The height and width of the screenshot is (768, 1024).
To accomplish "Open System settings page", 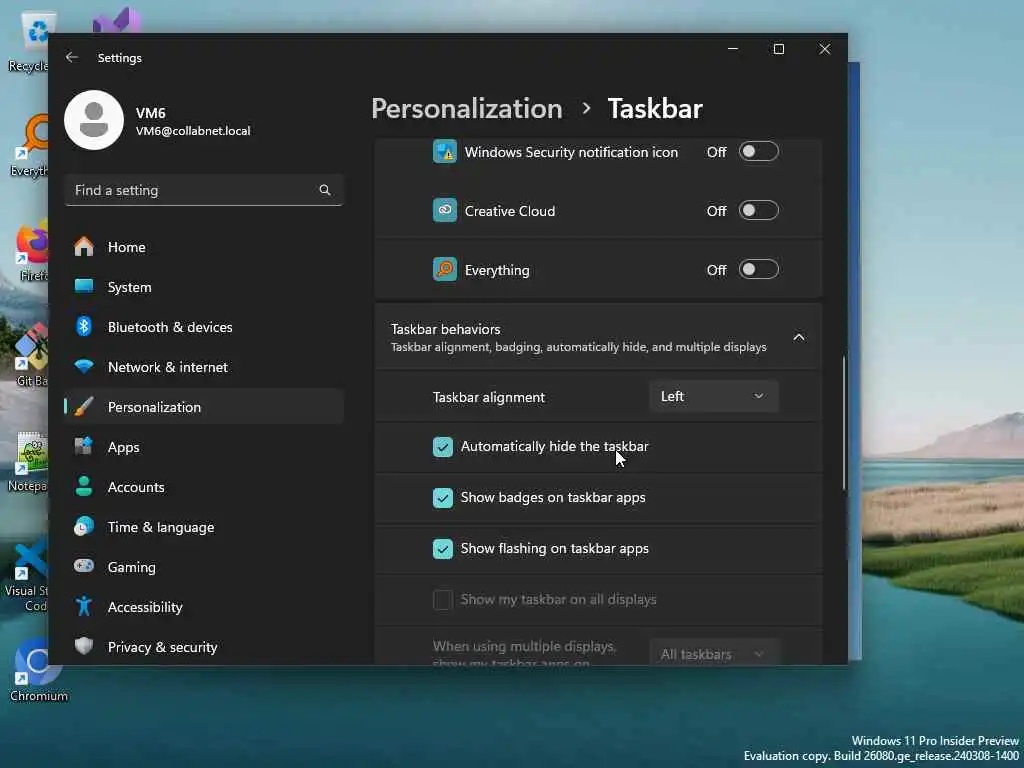I will tap(204, 287).
